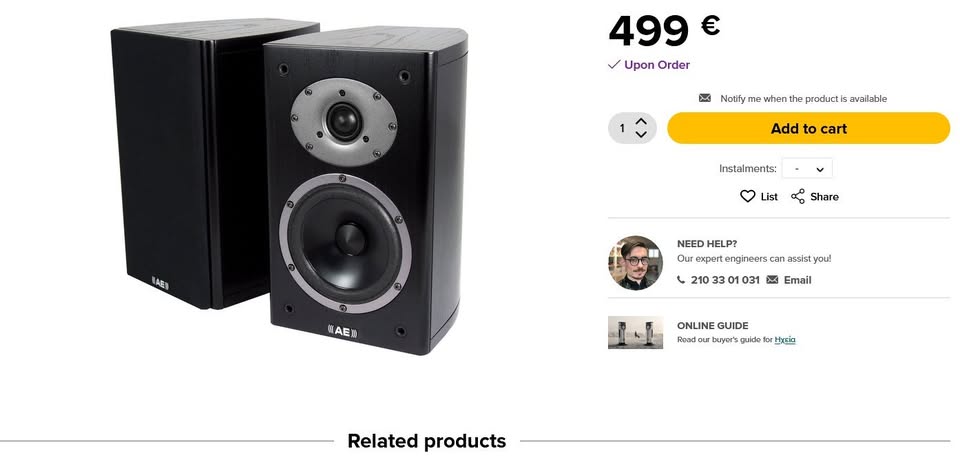Open the Instalments dropdown
Image resolution: width=960 pixels, height=462 pixels.
pyautogui.click(x=807, y=169)
